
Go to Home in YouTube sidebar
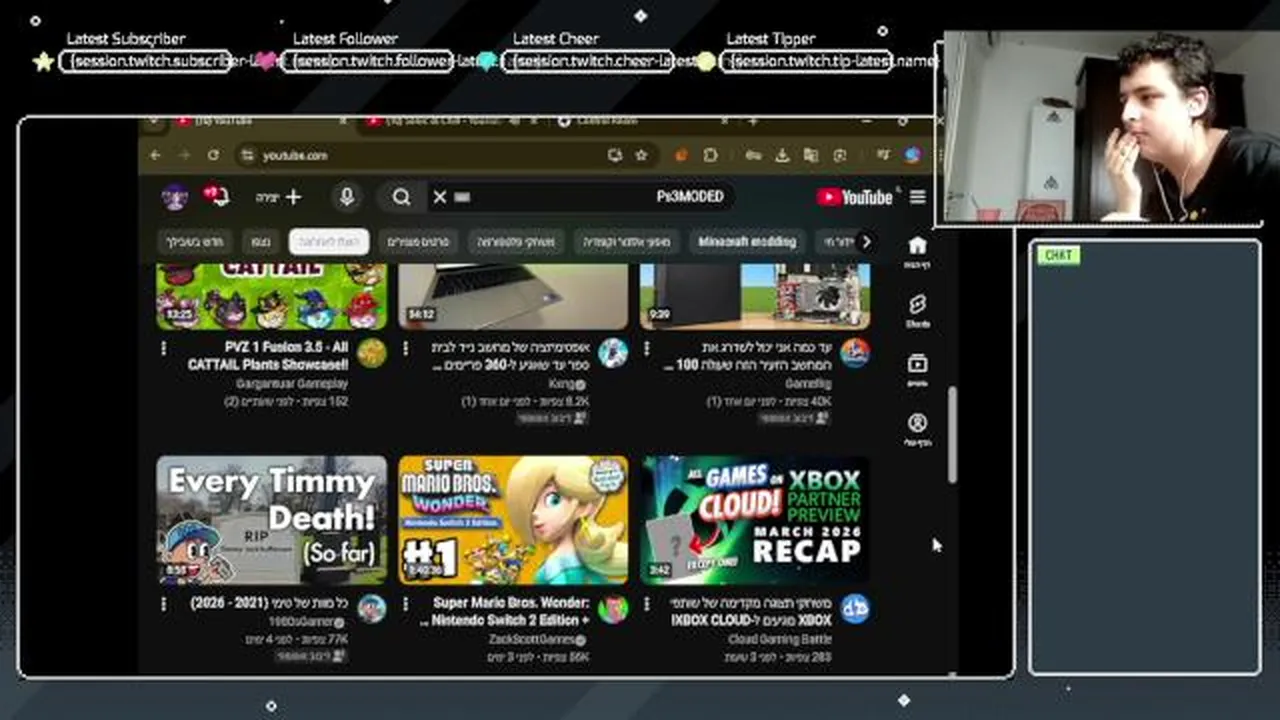(917, 252)
